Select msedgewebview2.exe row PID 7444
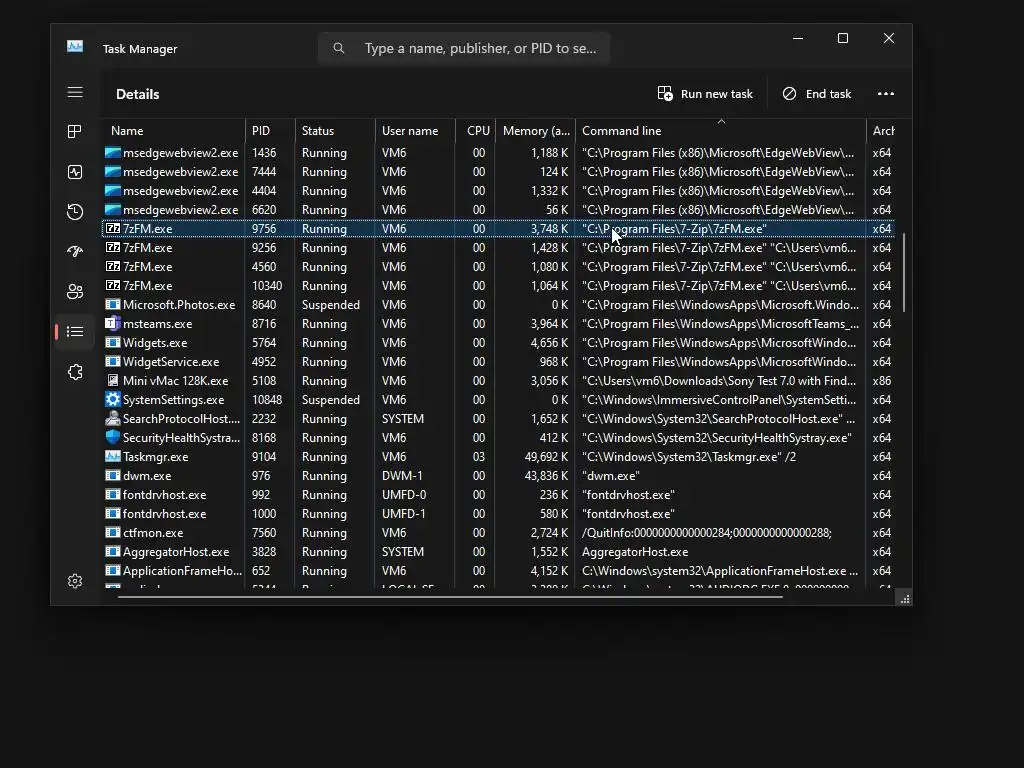Screen dimensions: 1024x768 pos(498,172)
